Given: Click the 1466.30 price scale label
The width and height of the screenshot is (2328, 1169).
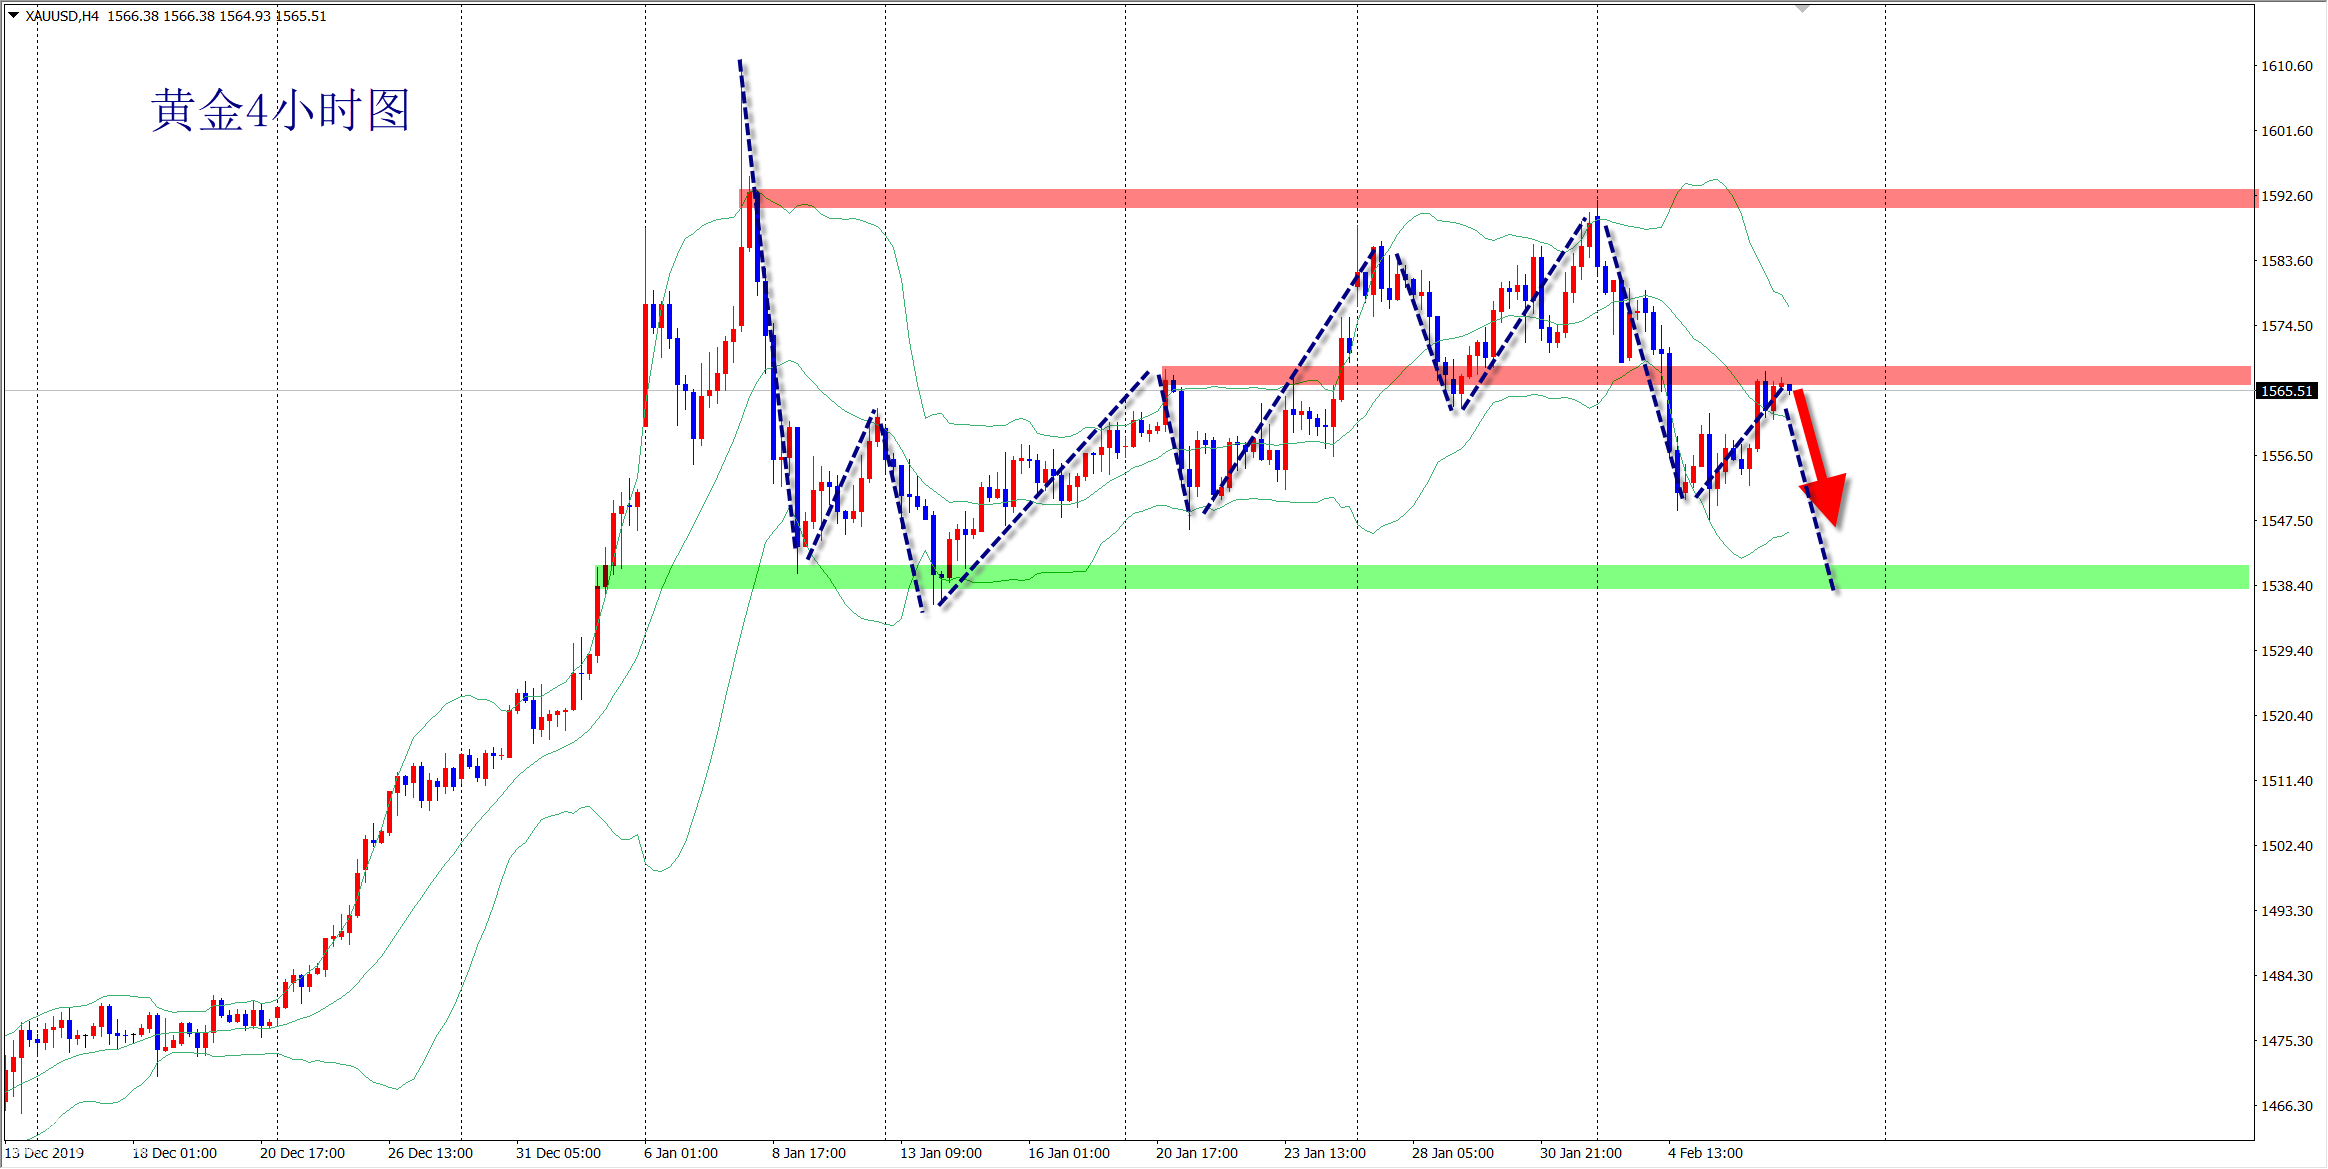Looking at the screenshot, I should pyautogui.click(x=2286, y=1106).
